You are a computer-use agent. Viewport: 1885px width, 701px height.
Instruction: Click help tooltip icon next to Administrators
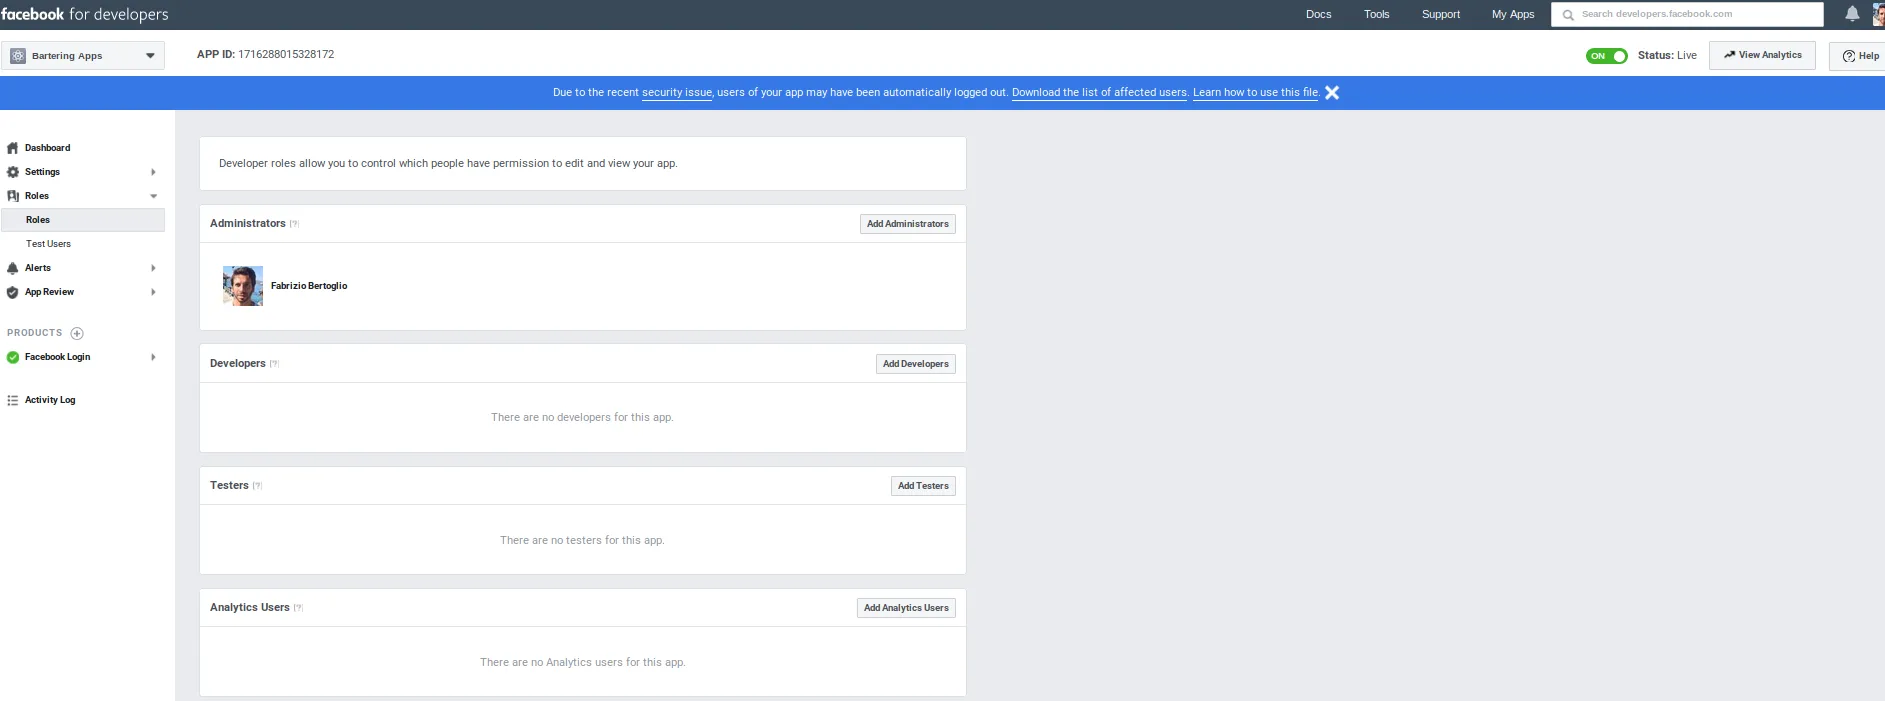click(294, 224)
